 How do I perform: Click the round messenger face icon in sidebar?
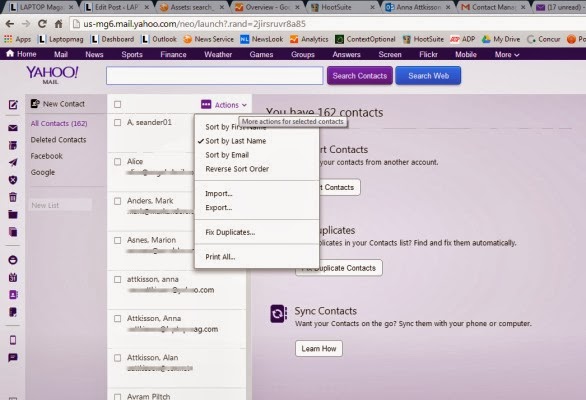tap(13, 260)
